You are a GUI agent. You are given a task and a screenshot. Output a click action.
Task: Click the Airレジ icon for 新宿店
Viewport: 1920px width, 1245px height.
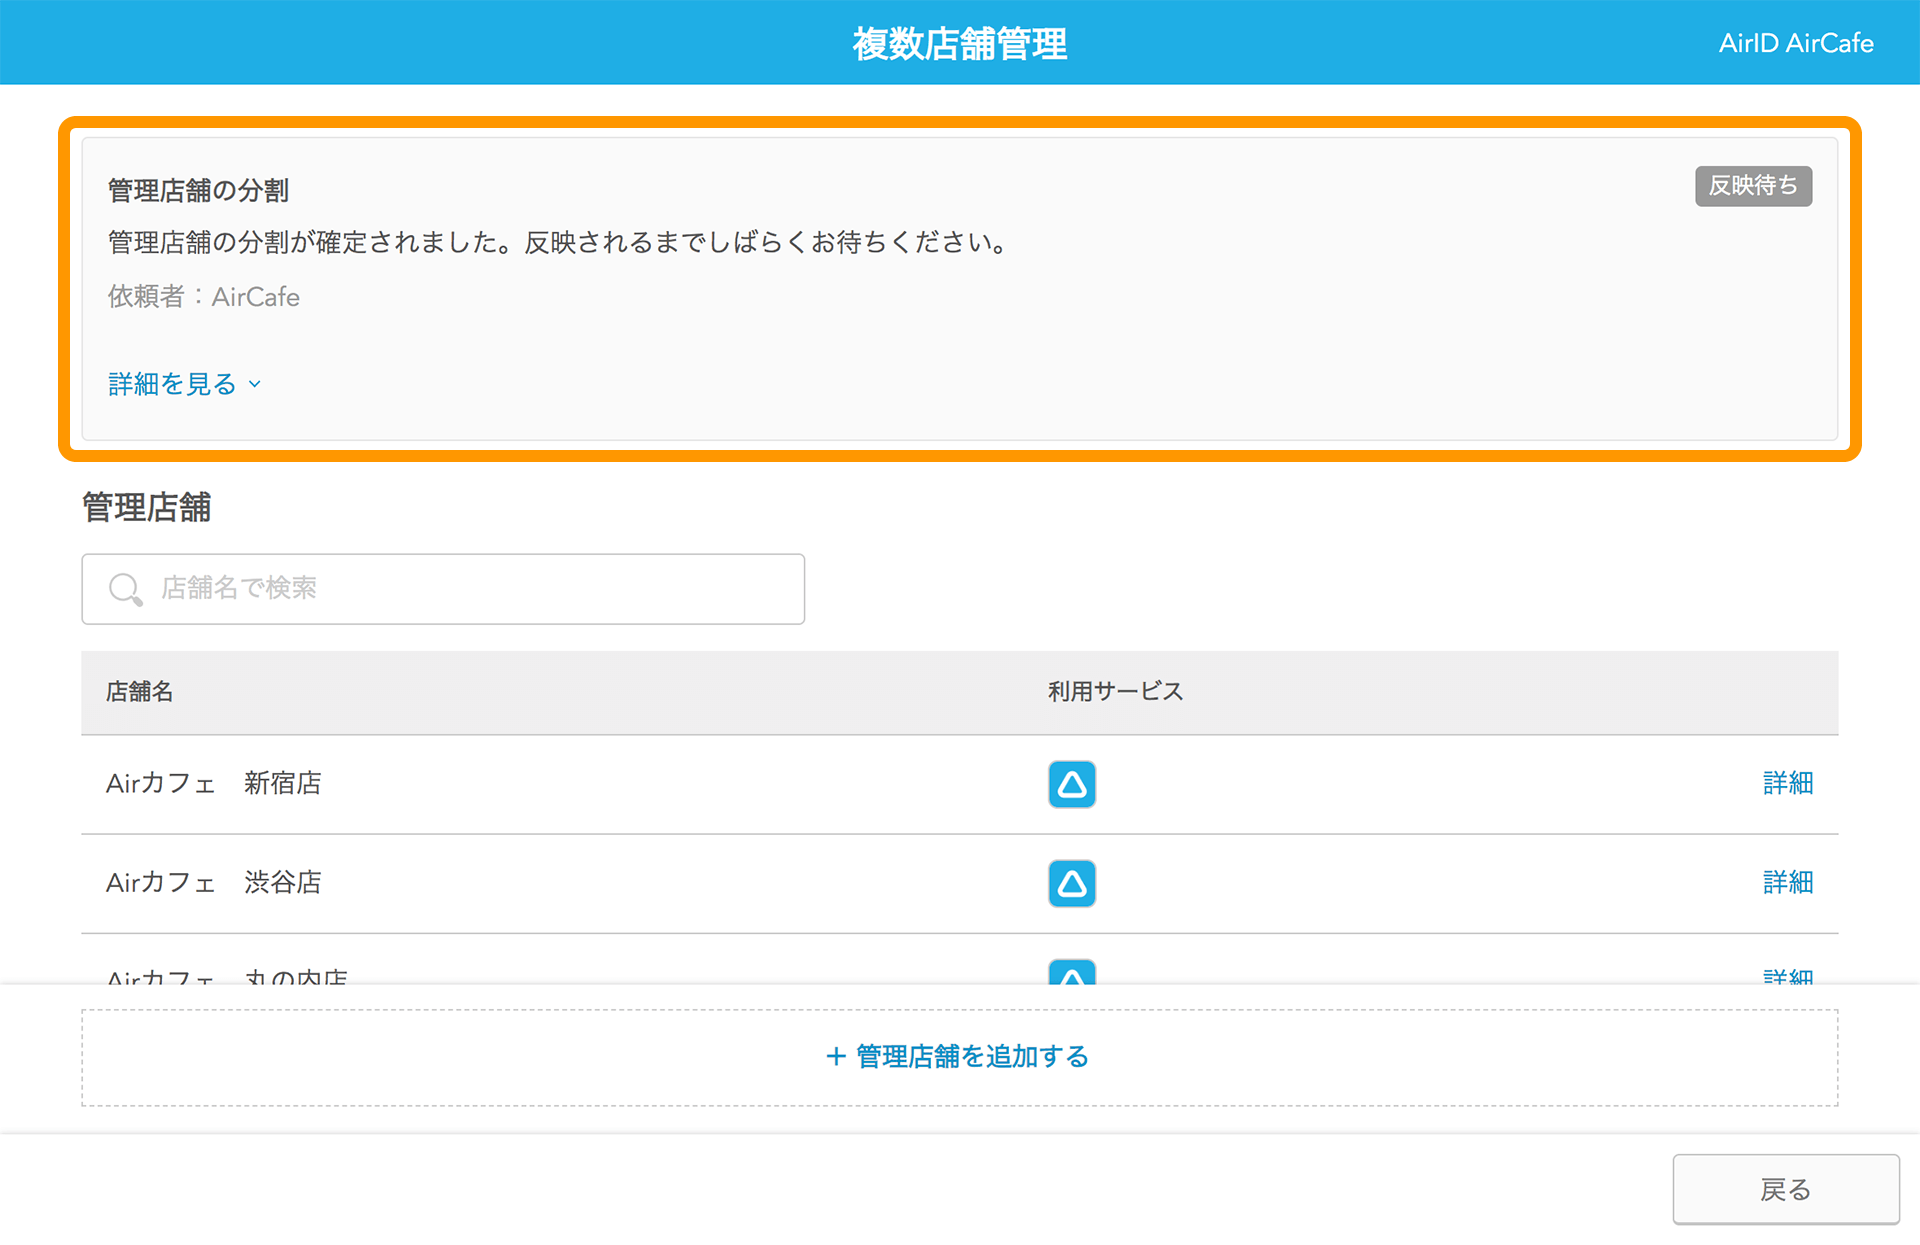coord(1072,784)
